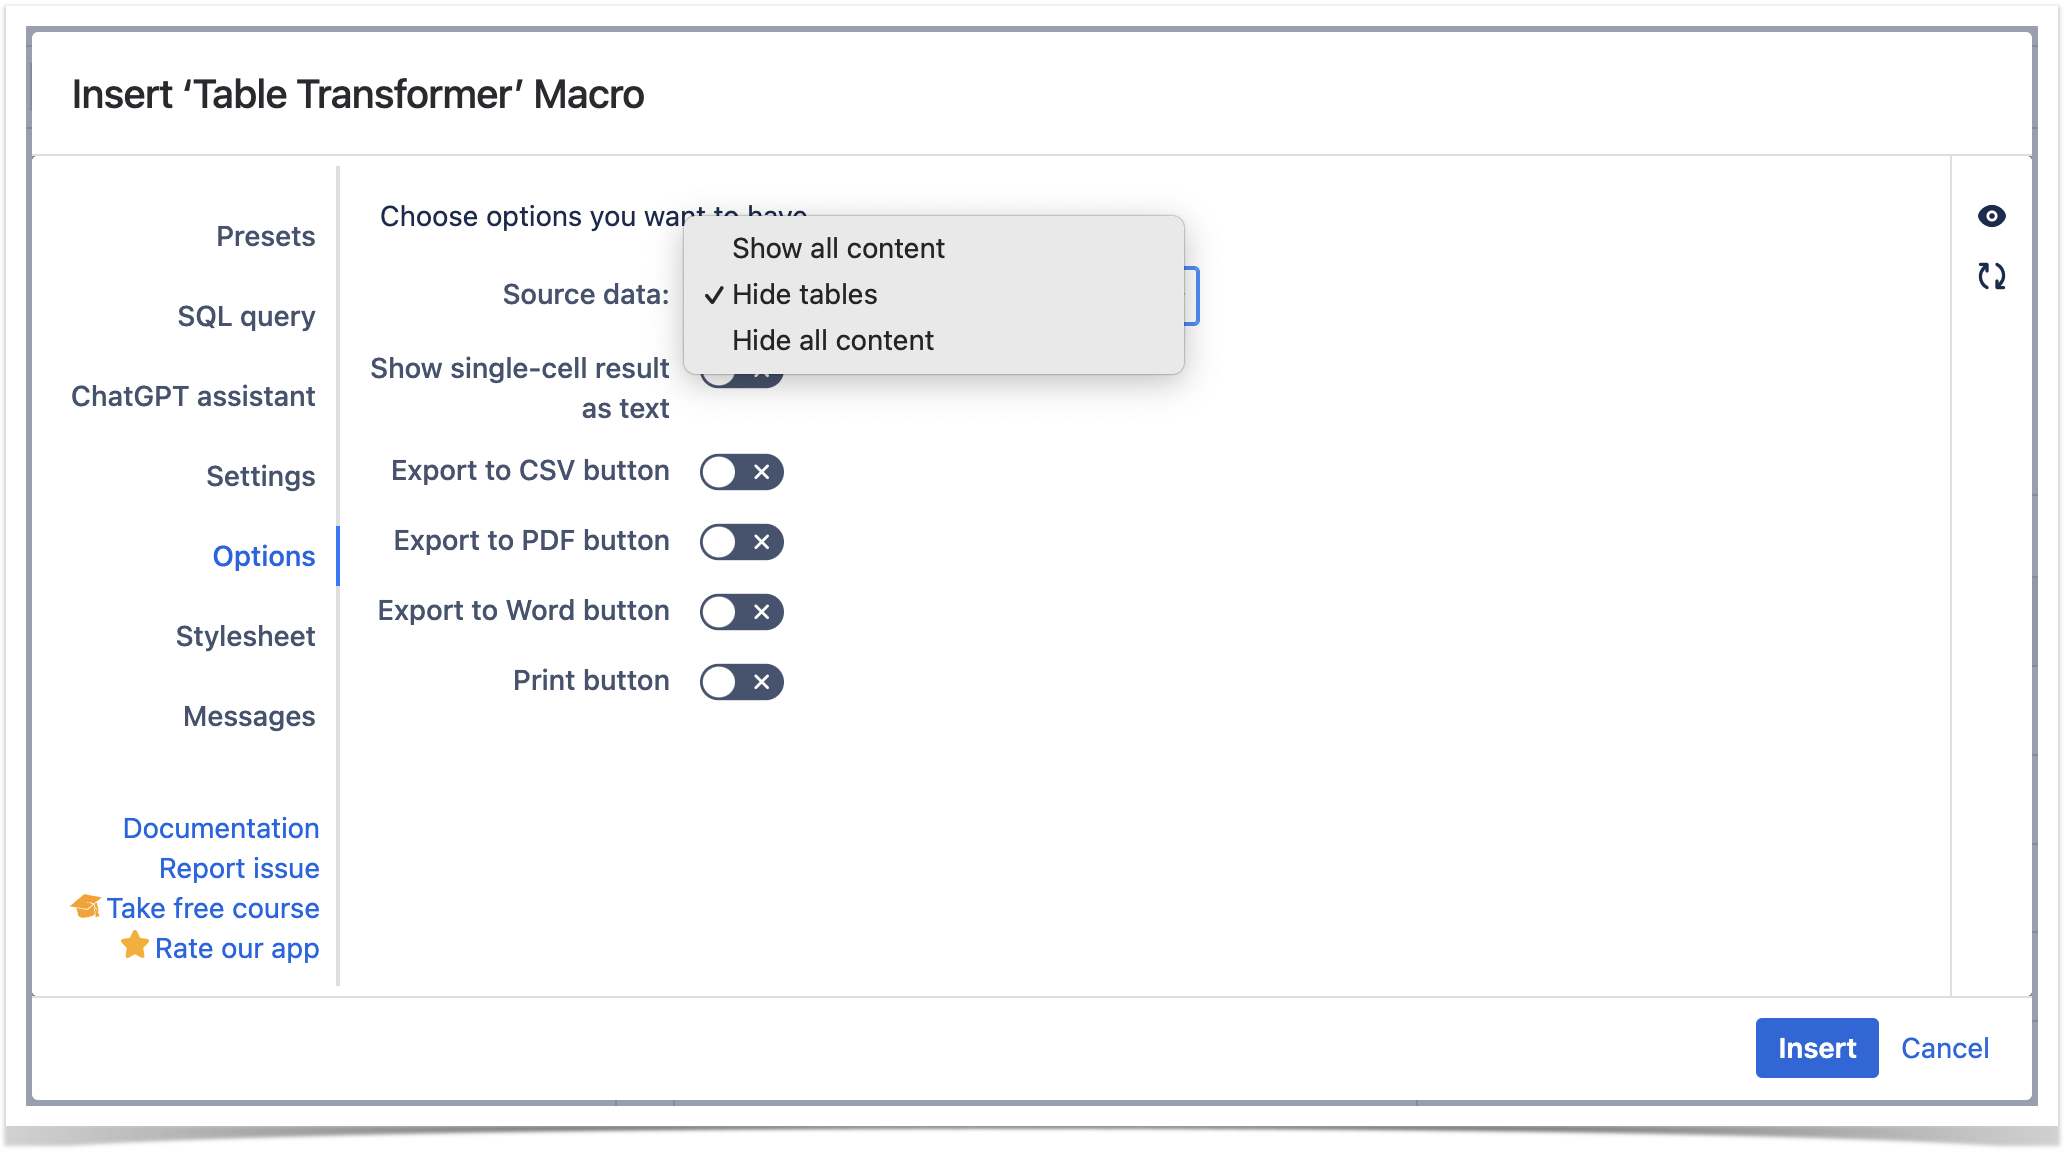2072x1155 pixels.
Task: Click the orange star rating icon
Action: [x=135, y=945]
